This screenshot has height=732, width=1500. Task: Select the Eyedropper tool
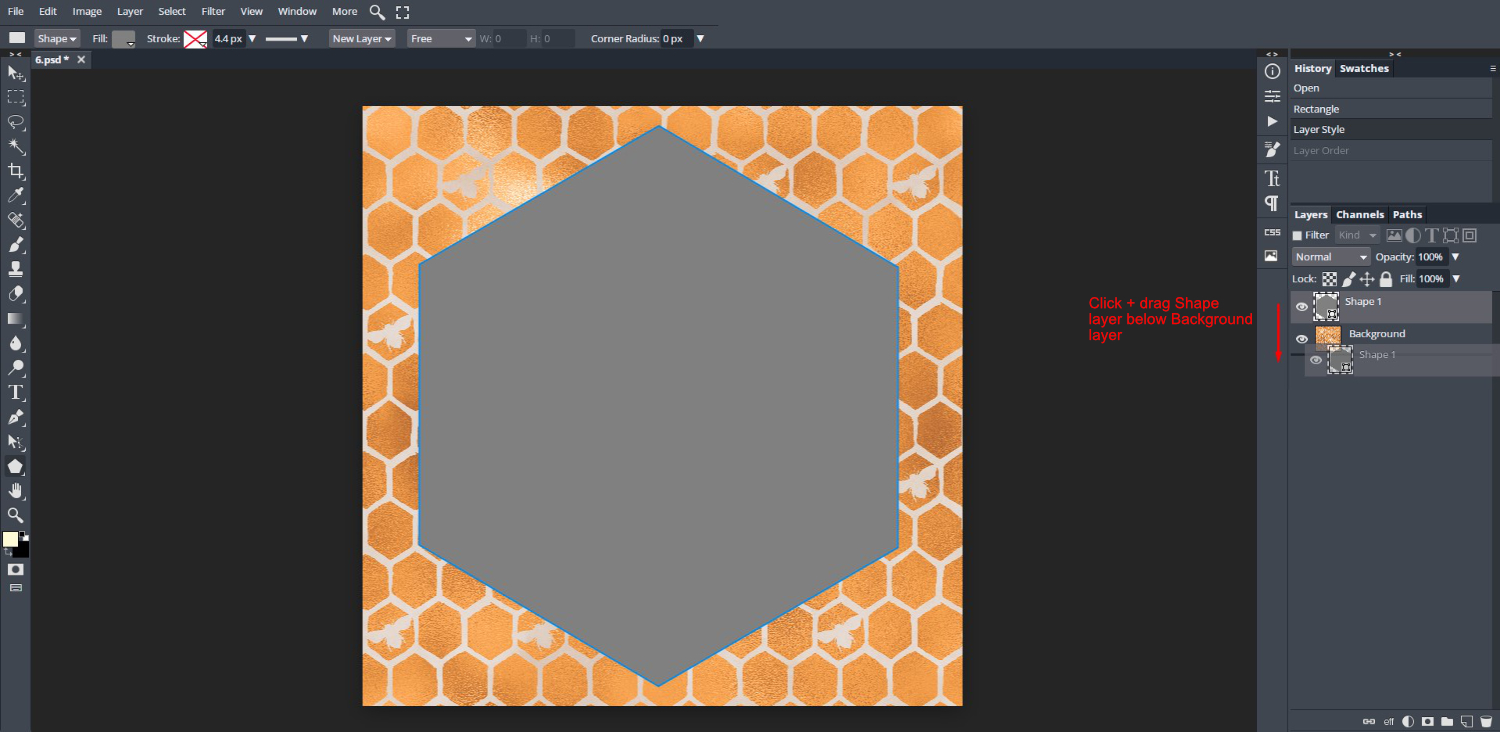pos(16,195)
